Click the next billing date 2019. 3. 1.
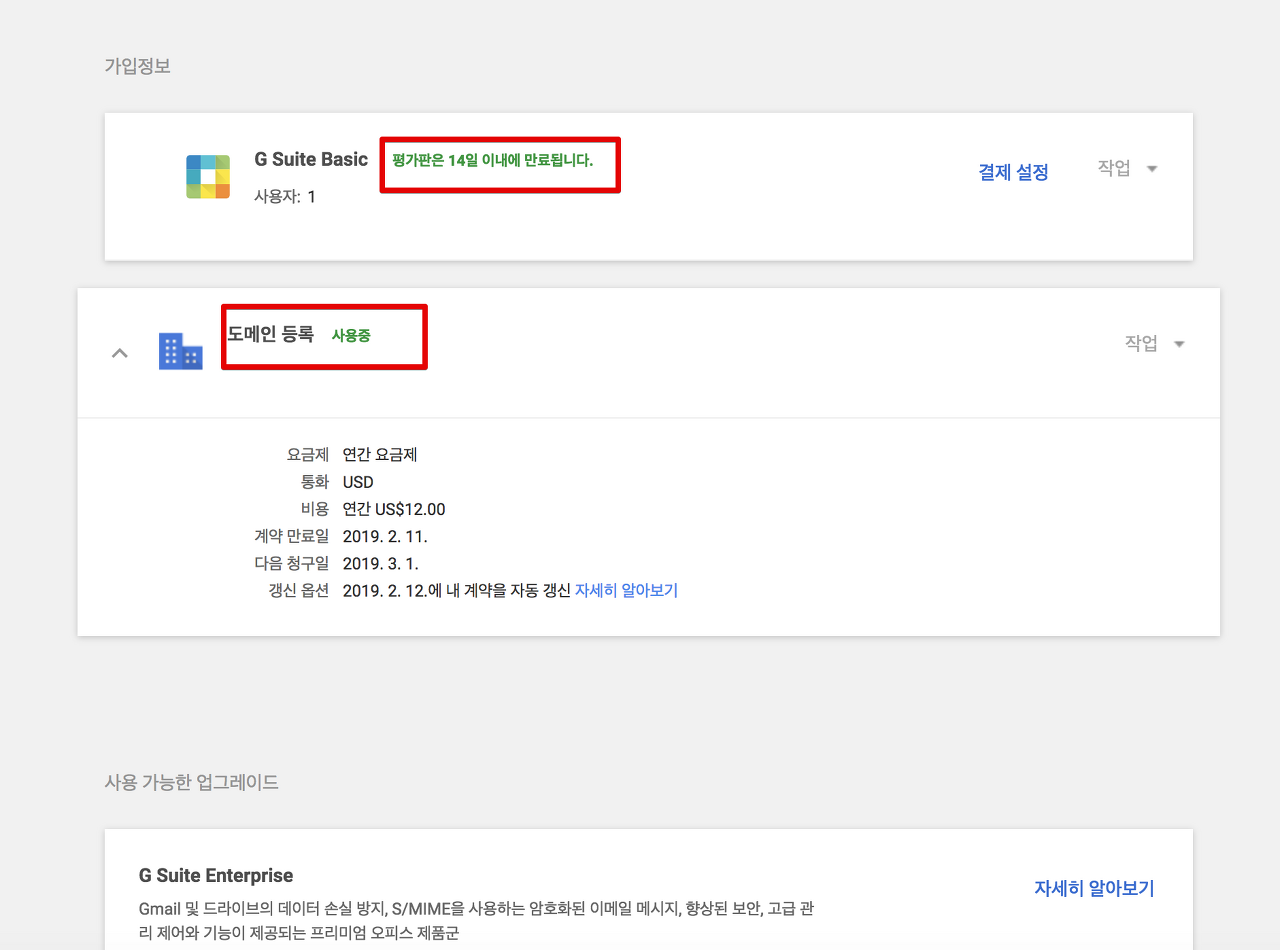This screenshot has height=950, width=1280. point(380,563)
